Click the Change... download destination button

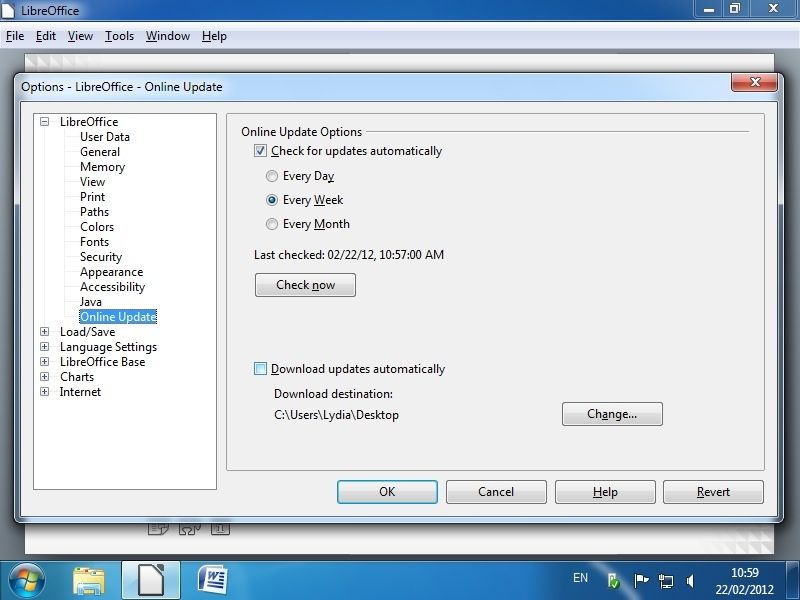coord(612,414)
